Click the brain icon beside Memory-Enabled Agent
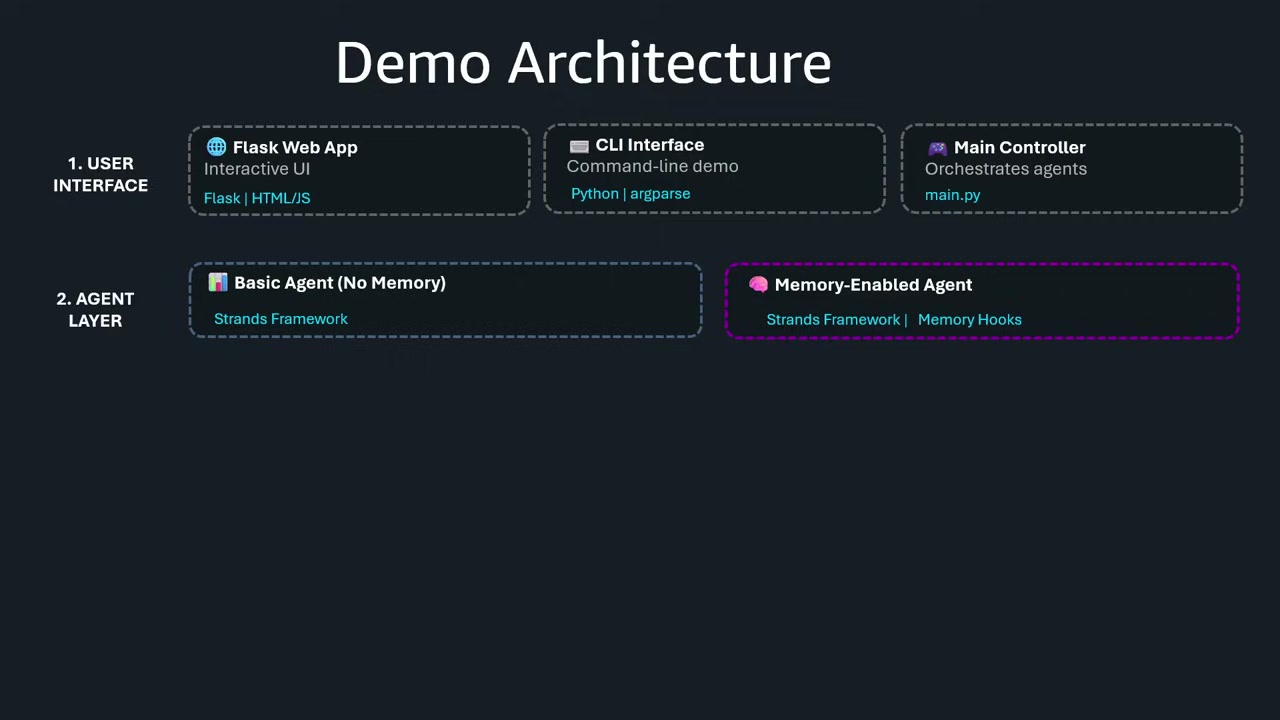Screen dimensions: 1280x720 (758, 285)
